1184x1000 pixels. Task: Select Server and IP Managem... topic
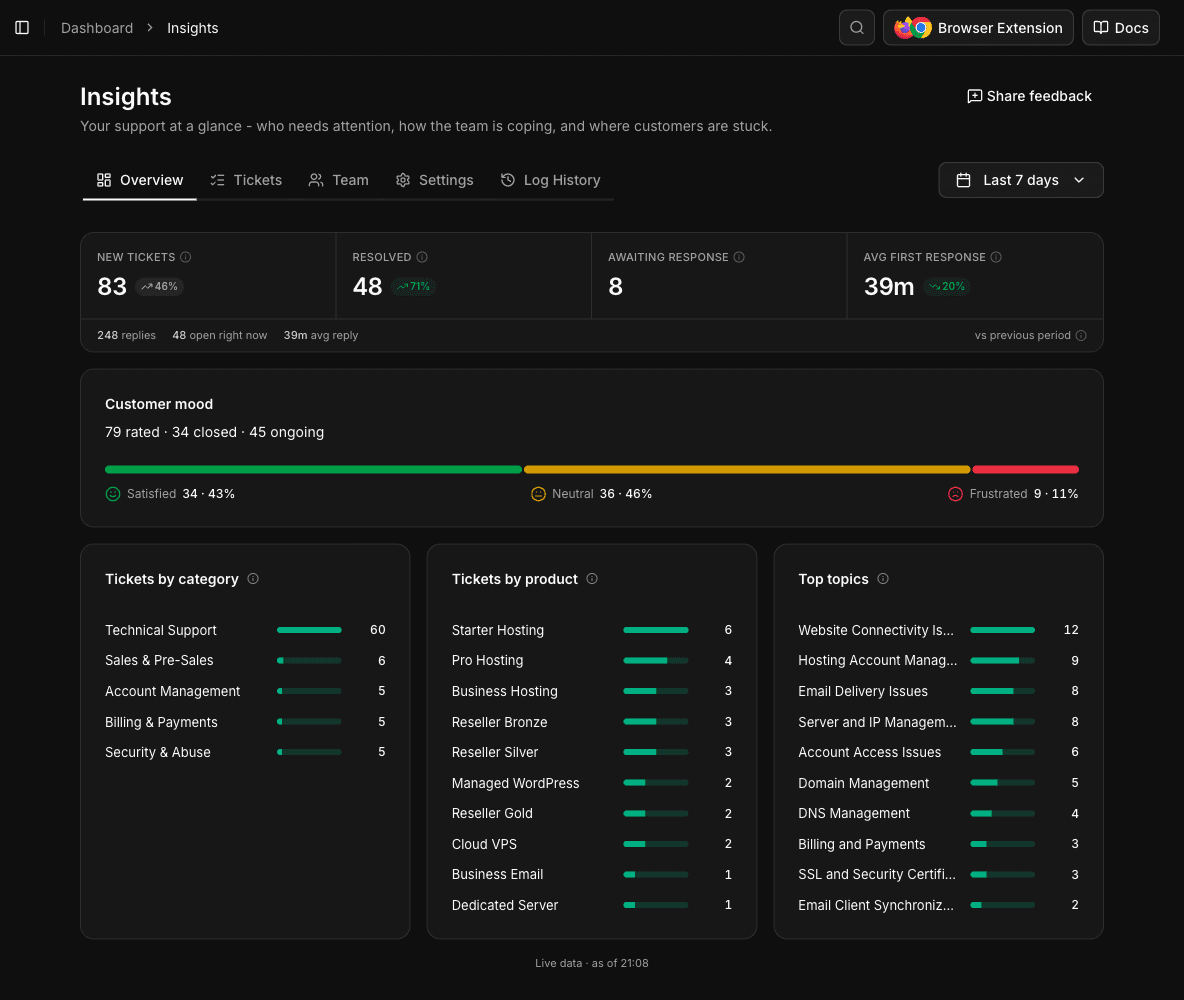(x=938, y=722)
